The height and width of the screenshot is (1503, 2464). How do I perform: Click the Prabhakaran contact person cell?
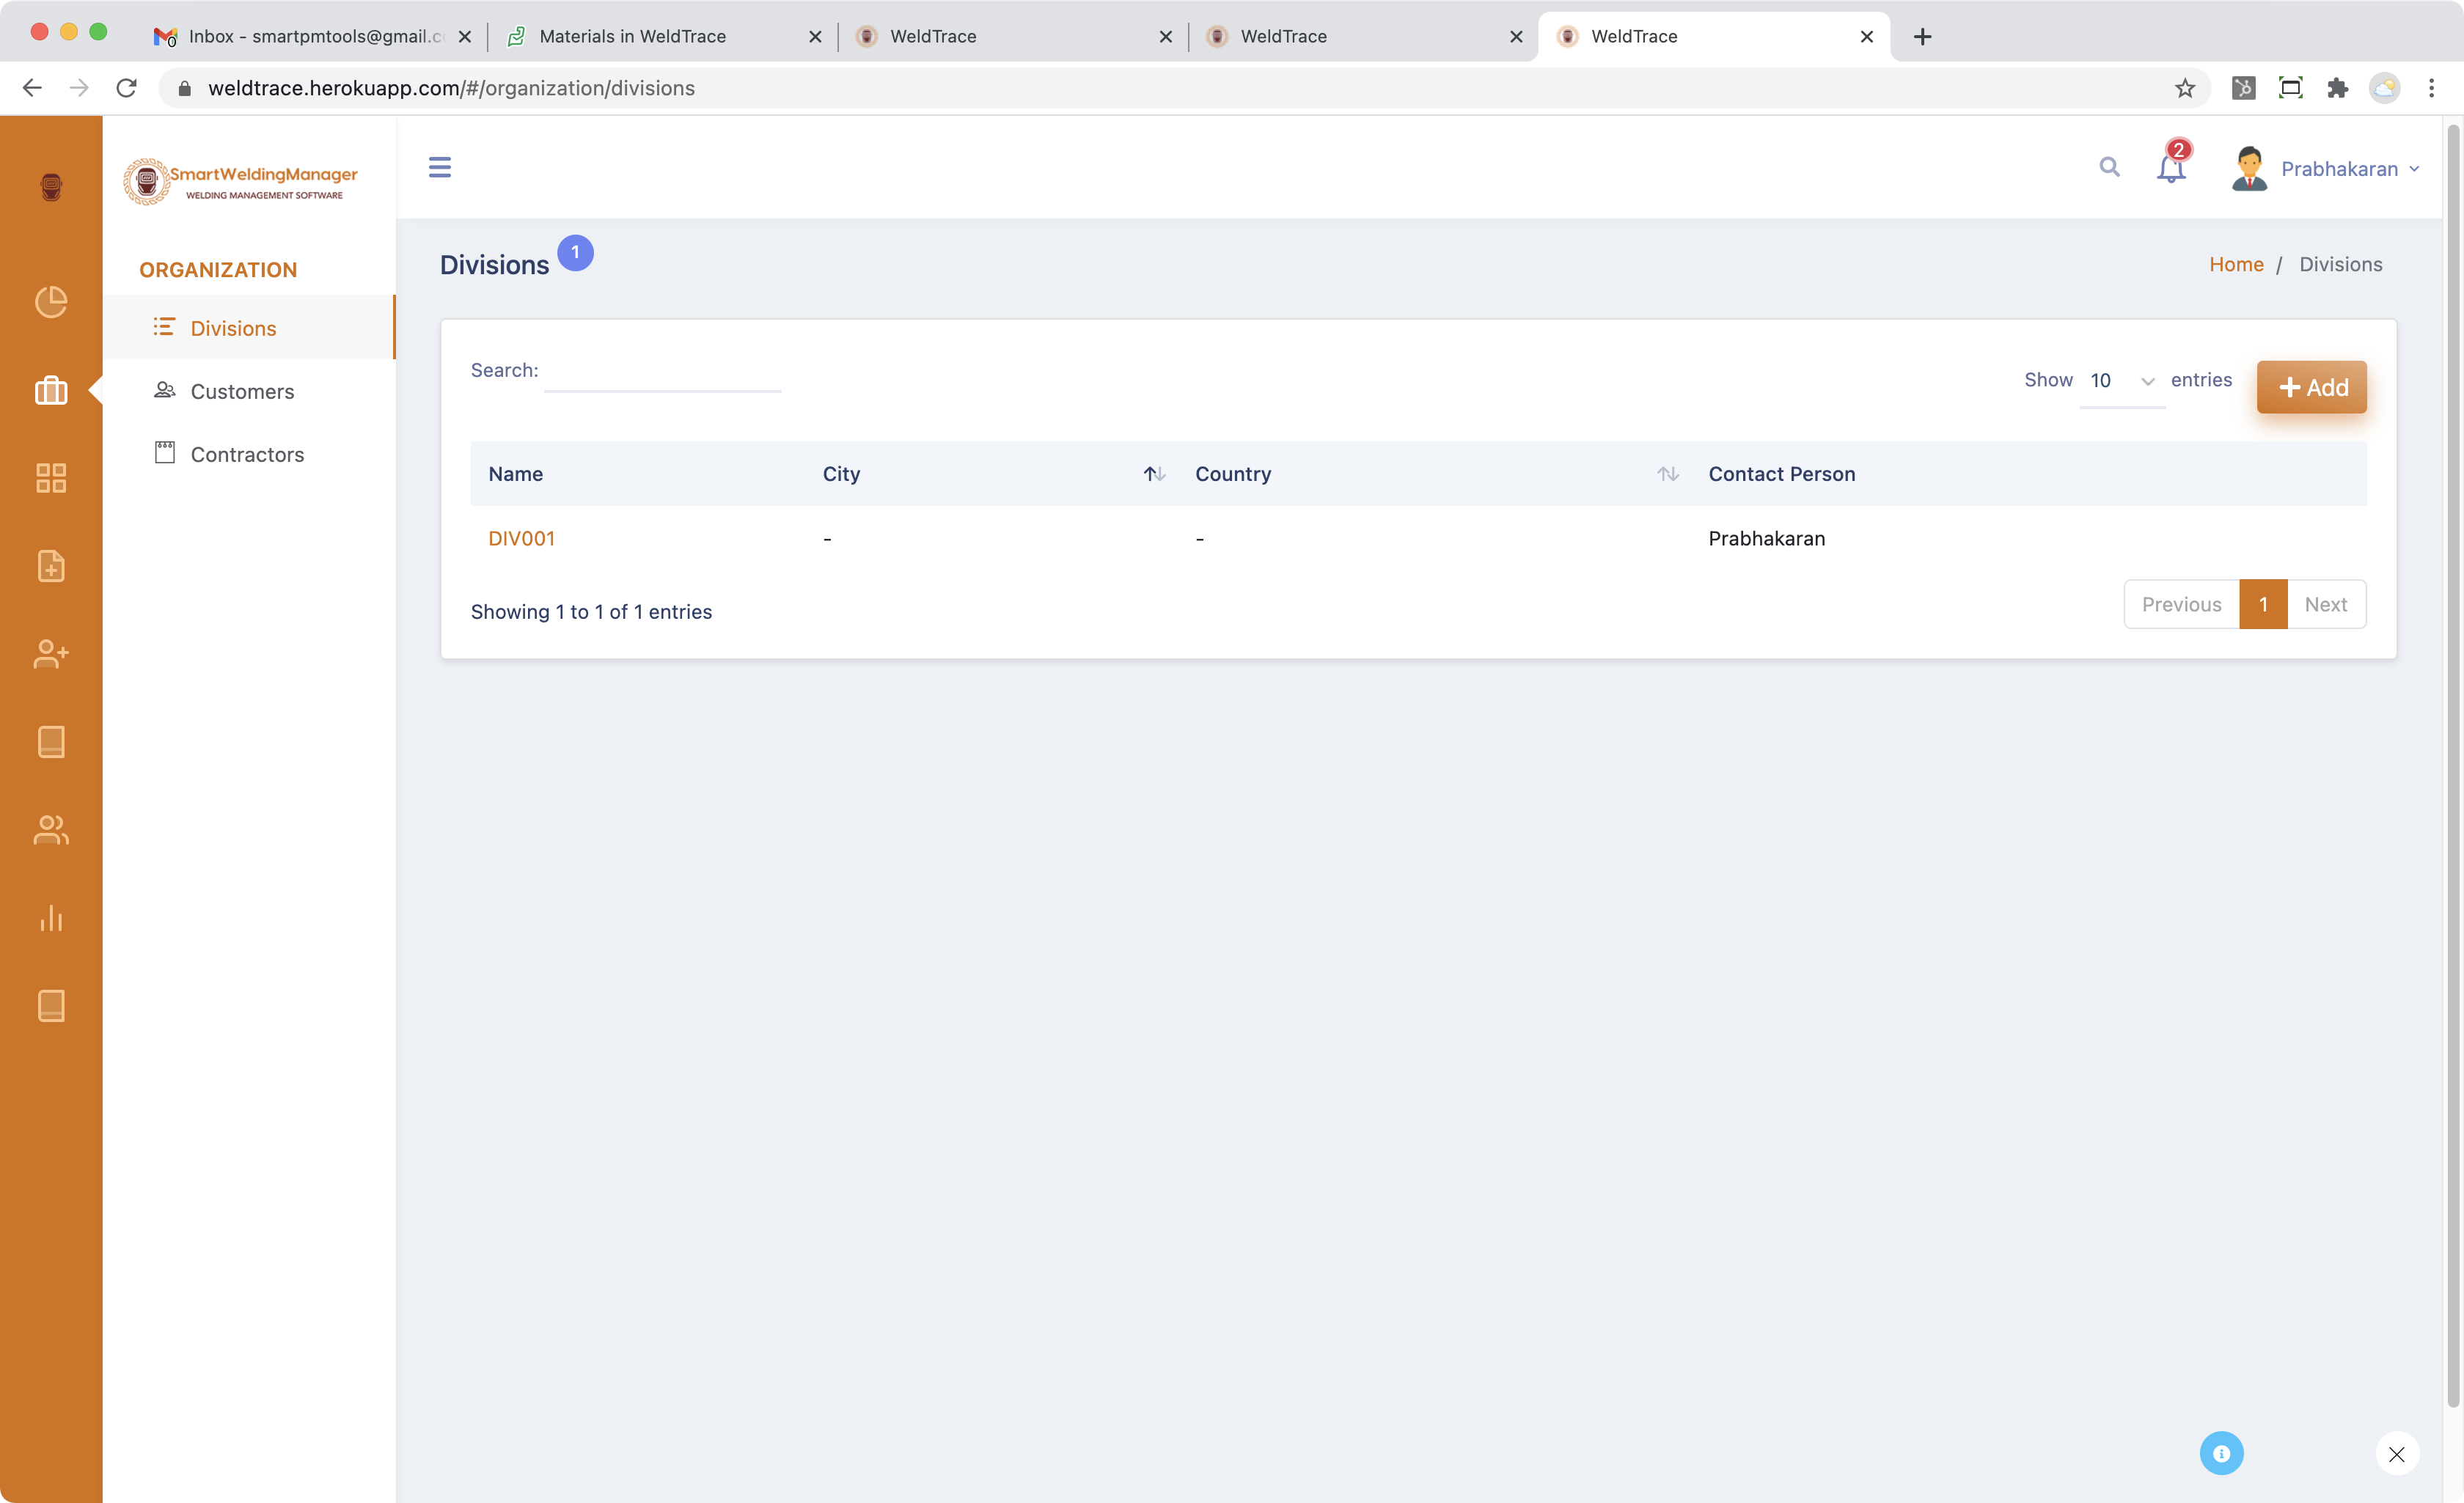pyautogui.click(x=1766, y=538)
